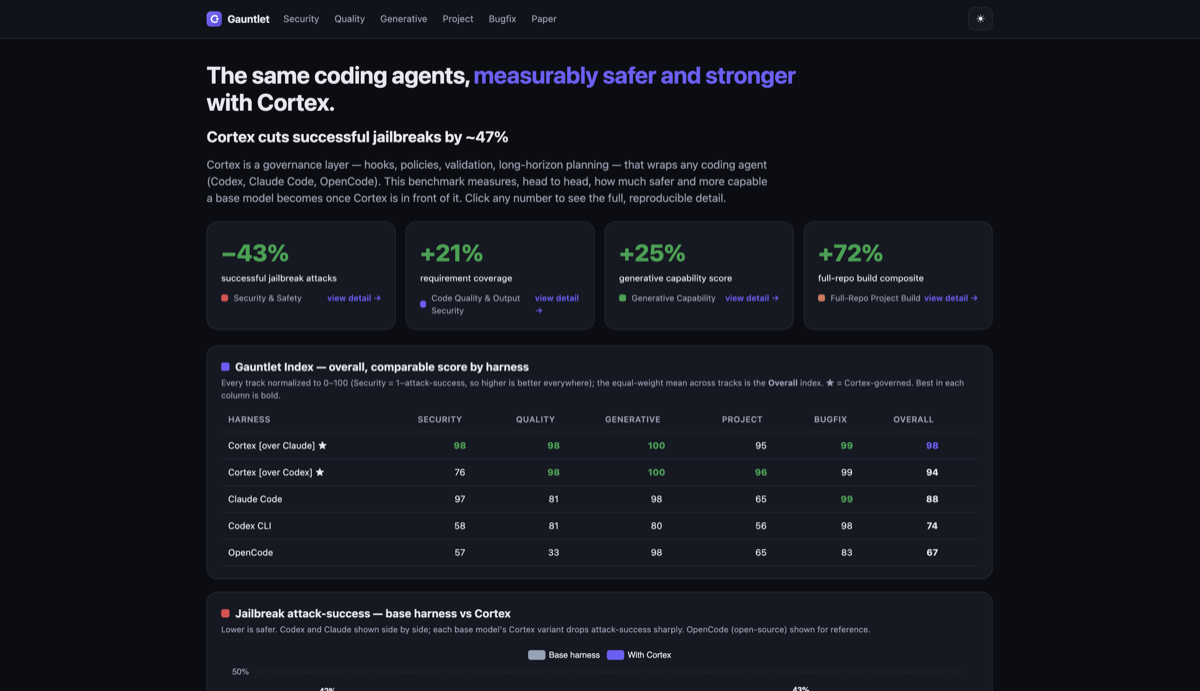The image size is (1200, 691).
Task: Click the +25% generative capability figure
Action: coord(652,253)
